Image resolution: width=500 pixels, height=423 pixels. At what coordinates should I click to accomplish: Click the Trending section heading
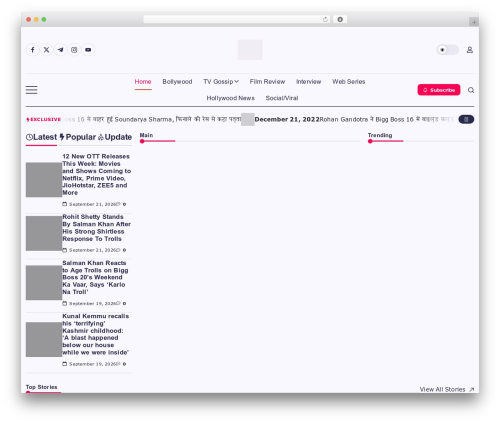(380, 135)
